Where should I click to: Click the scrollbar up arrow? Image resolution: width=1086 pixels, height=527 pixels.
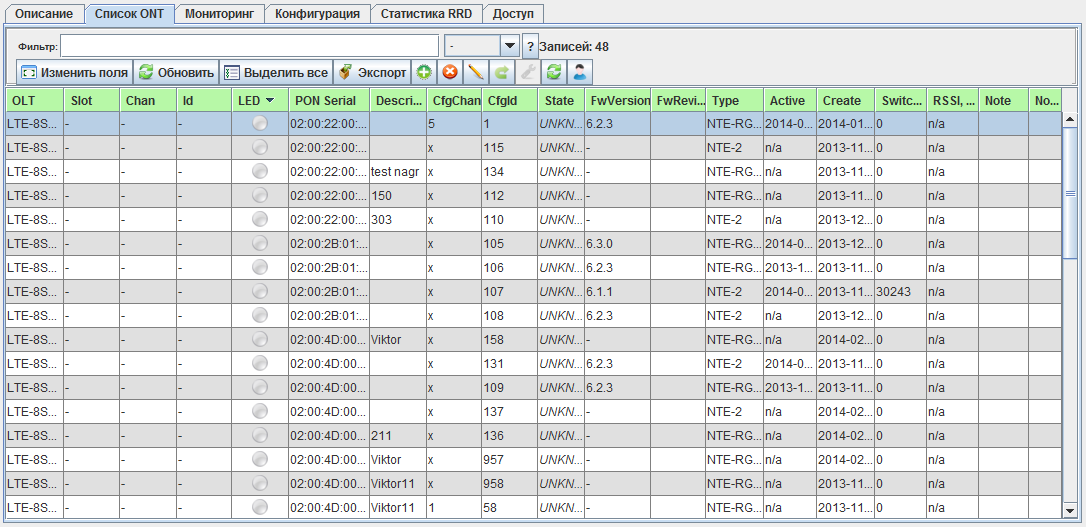tap(1069, 118)
